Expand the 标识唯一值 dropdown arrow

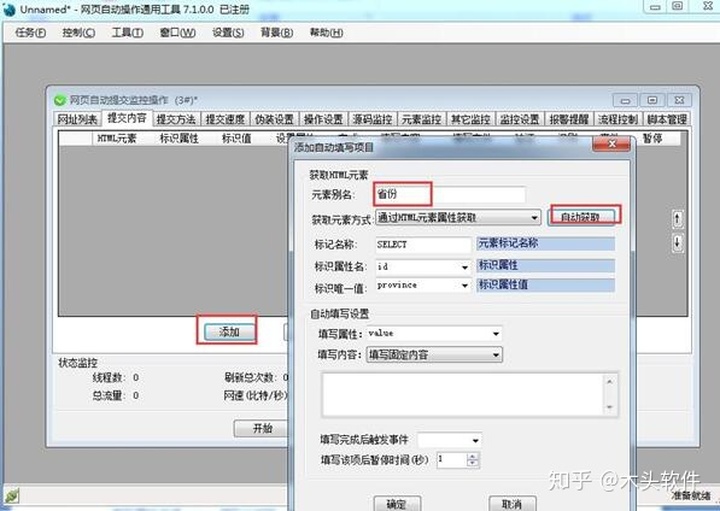coord(465,286)
